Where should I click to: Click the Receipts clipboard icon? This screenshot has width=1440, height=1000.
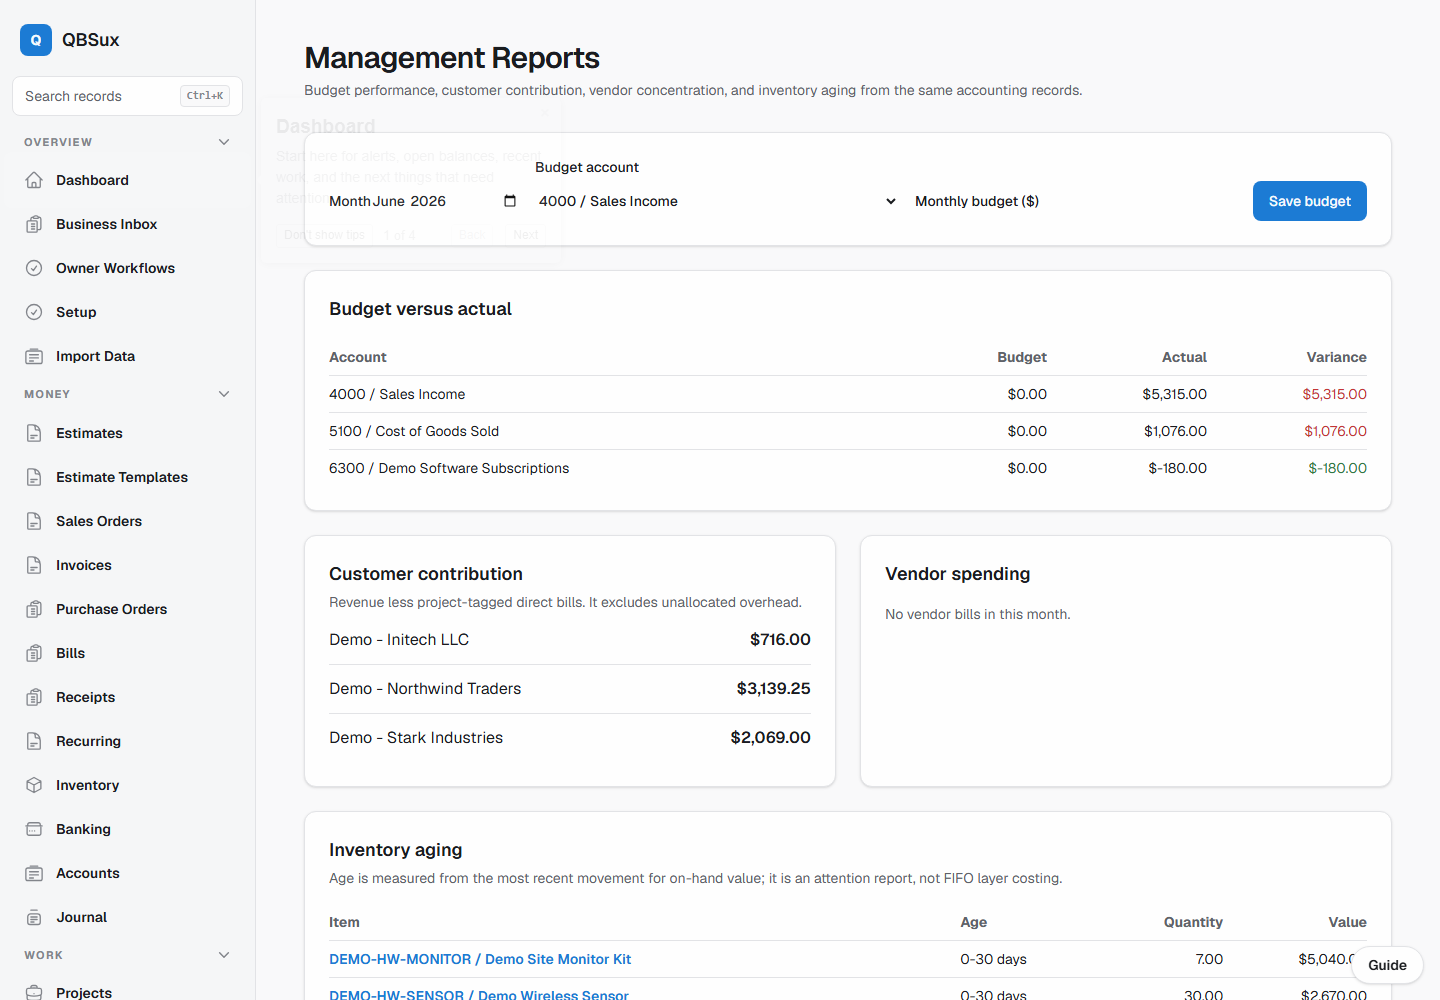point(34,697)
